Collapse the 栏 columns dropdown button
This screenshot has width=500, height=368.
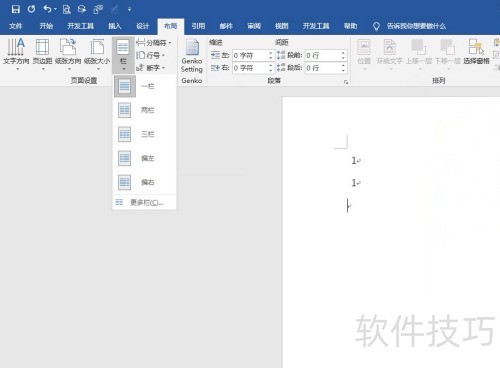123,55
